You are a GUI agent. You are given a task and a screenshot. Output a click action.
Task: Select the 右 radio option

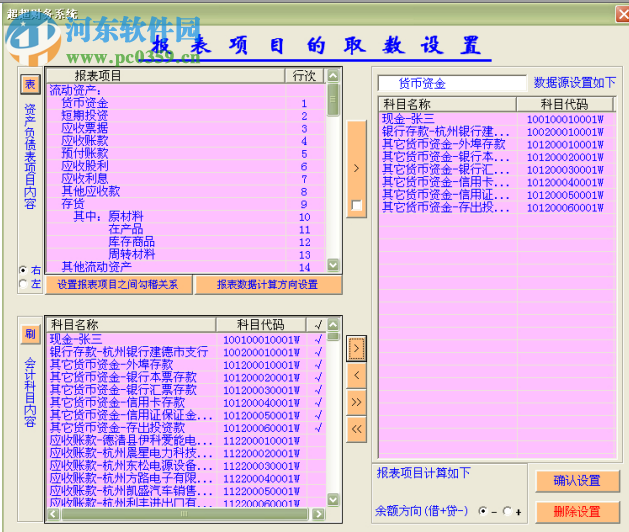[x=23, y=270]
